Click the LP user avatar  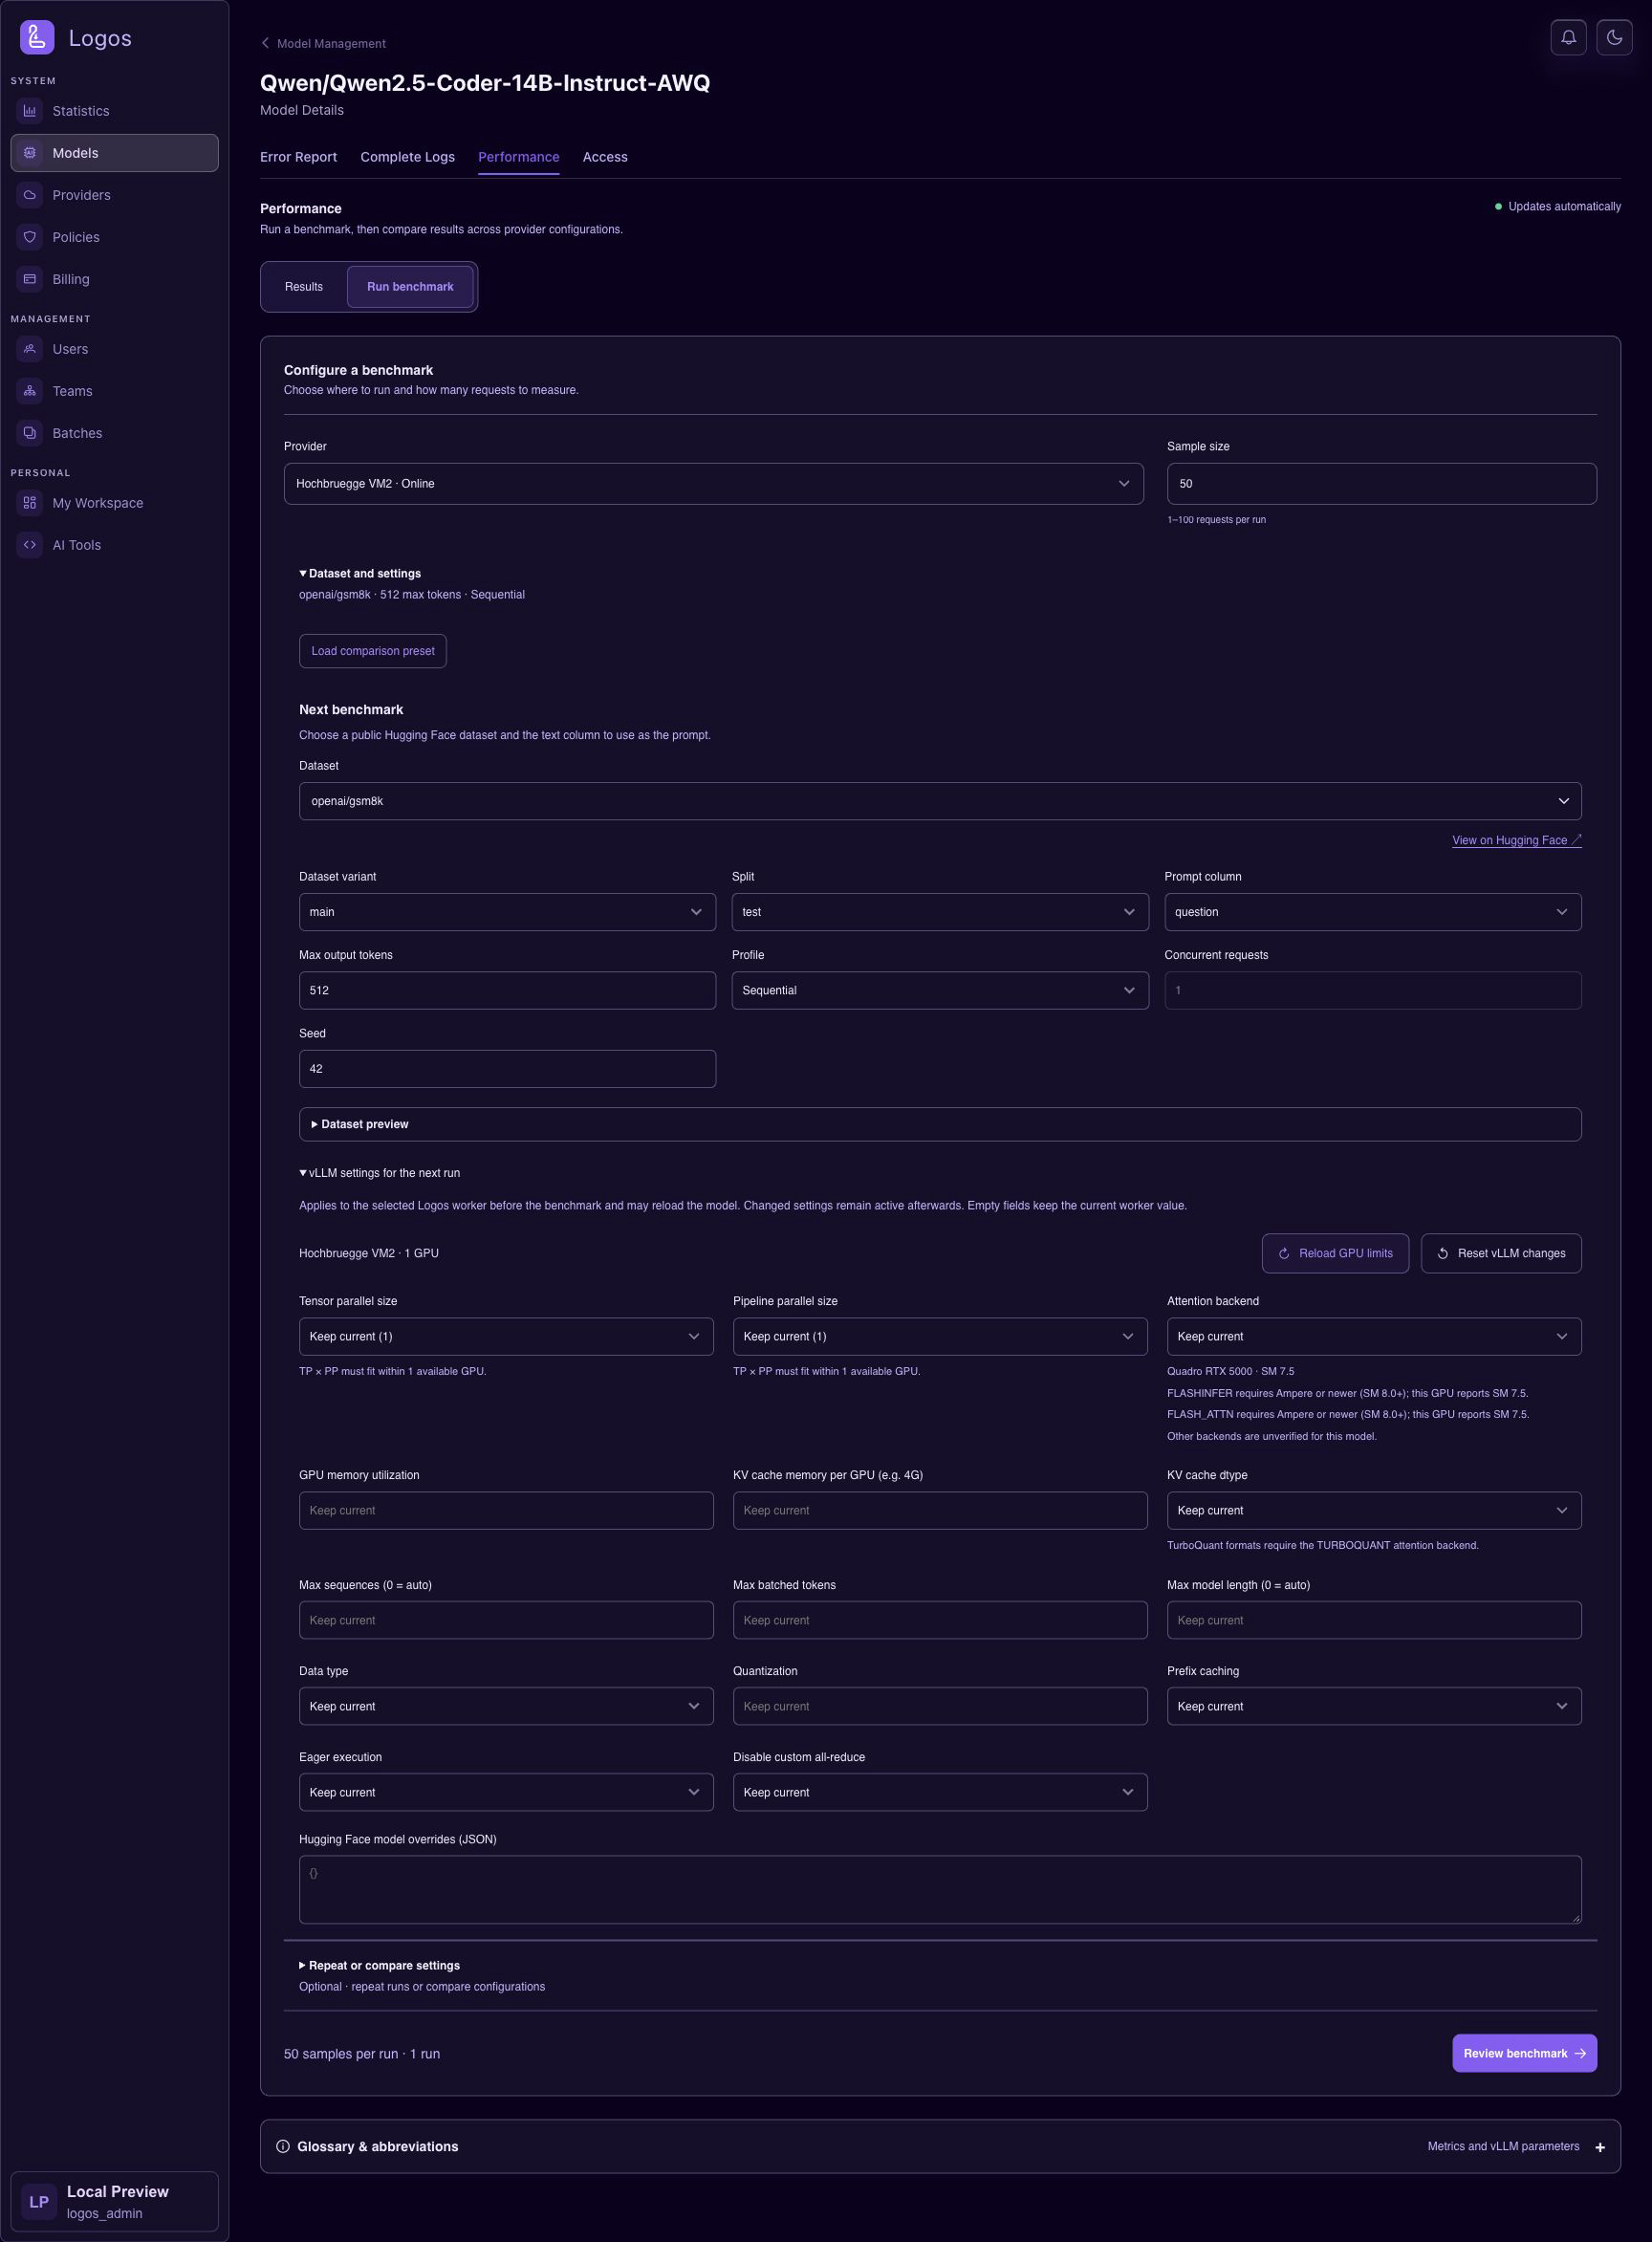click(x=39, y=2201)
